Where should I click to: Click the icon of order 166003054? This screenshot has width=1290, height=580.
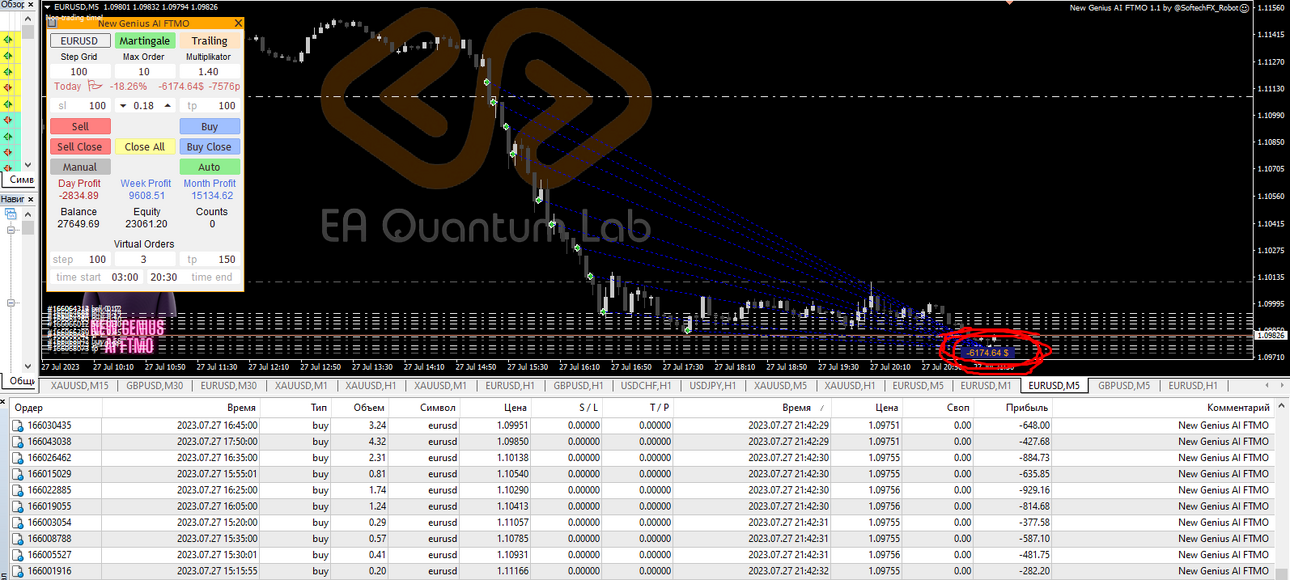click(x=17, y=523)
